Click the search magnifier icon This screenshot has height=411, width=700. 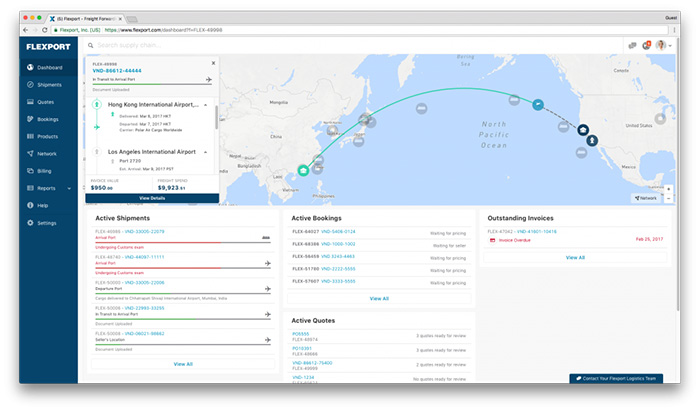coord(90,45)
